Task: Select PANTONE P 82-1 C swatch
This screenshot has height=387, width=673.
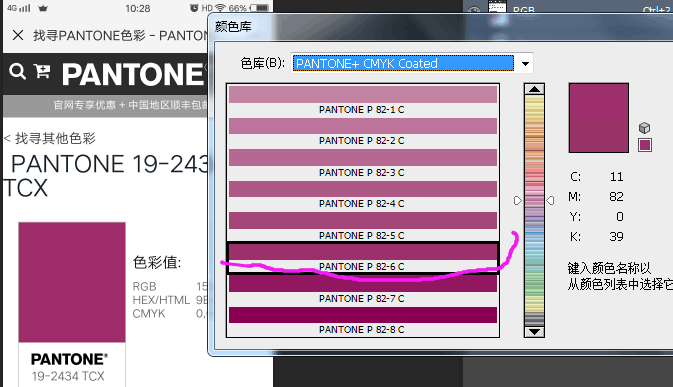Action: pos(363,100)
